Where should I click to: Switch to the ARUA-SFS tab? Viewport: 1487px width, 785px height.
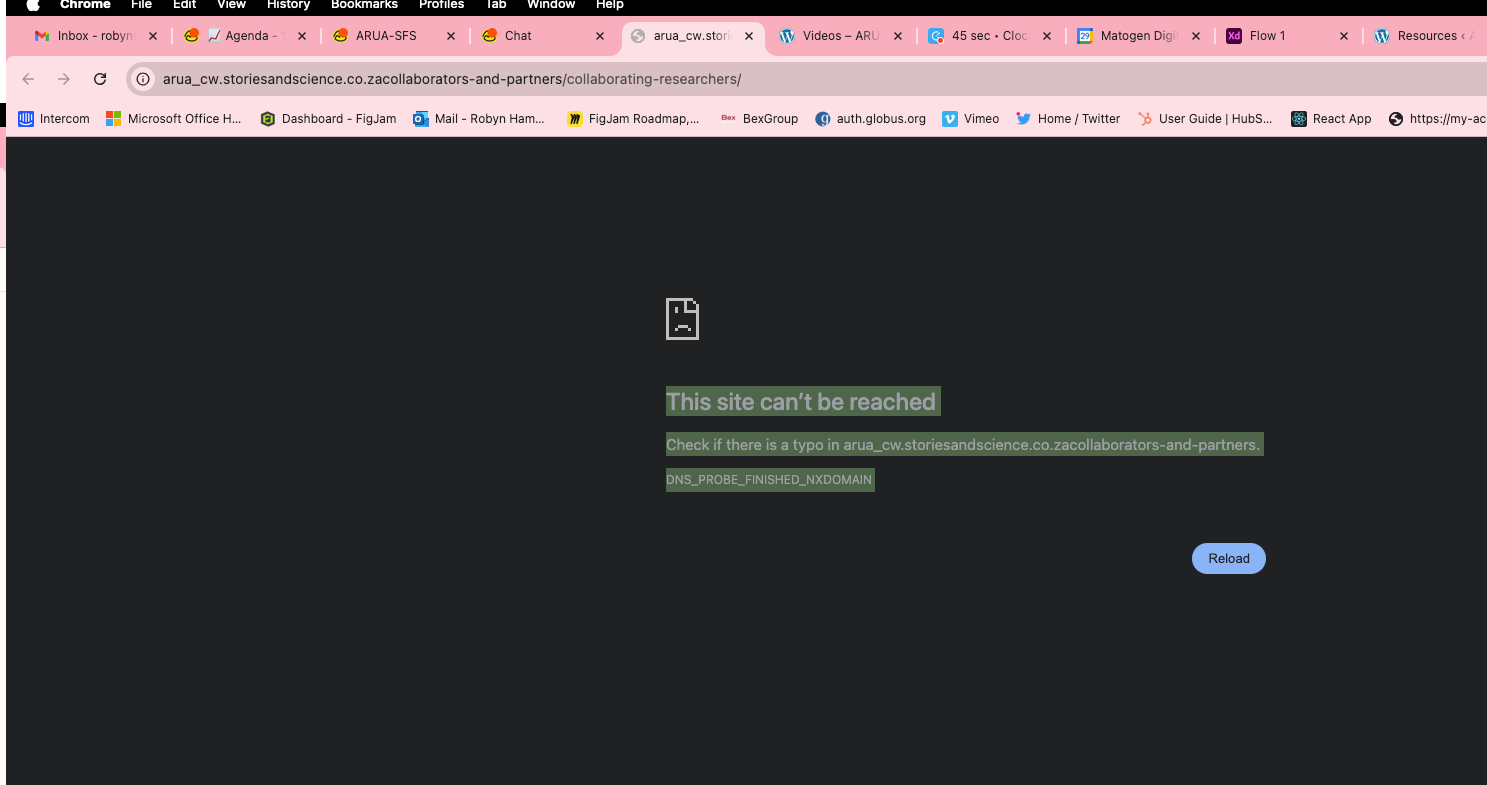(385, 36)
